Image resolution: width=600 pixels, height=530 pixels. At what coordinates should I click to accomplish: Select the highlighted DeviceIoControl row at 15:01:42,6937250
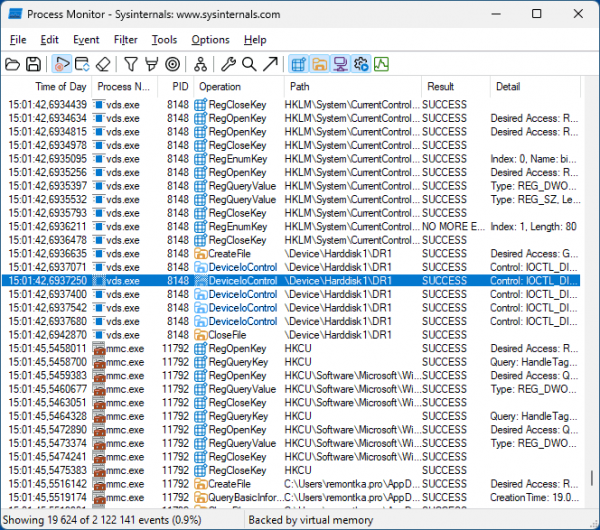[291, 280]
